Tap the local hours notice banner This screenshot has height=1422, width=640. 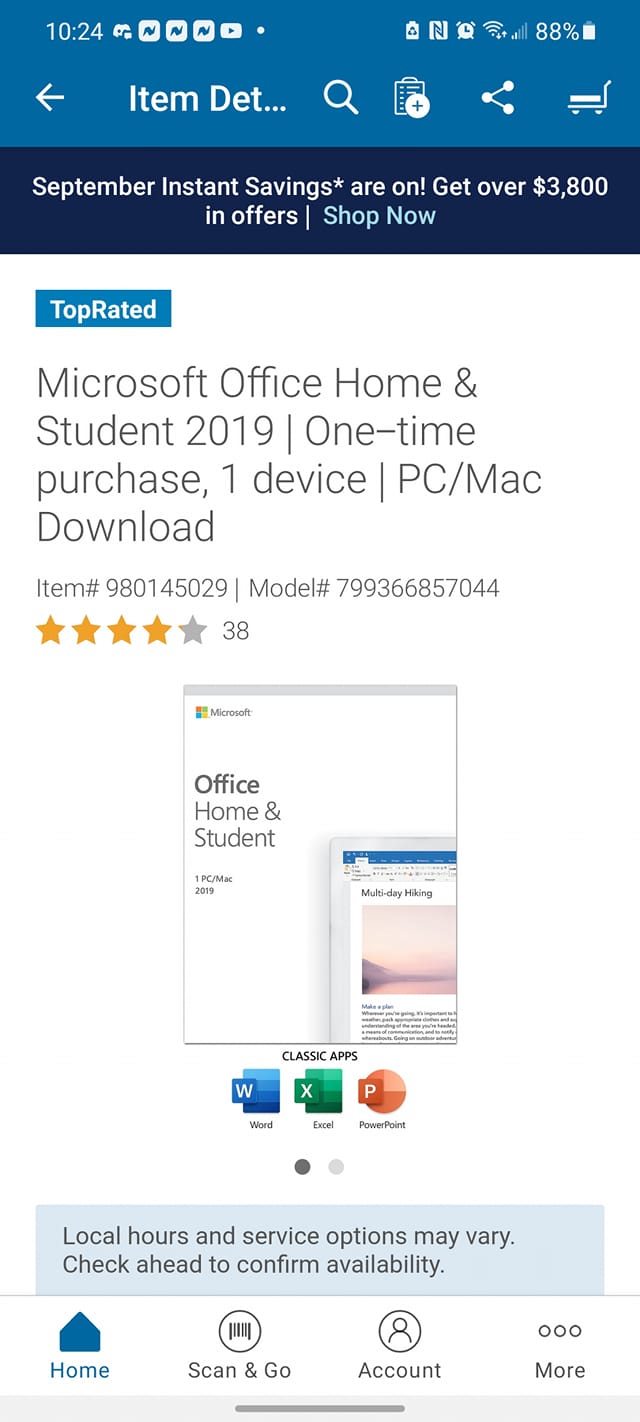click(x=320, y=1250)
